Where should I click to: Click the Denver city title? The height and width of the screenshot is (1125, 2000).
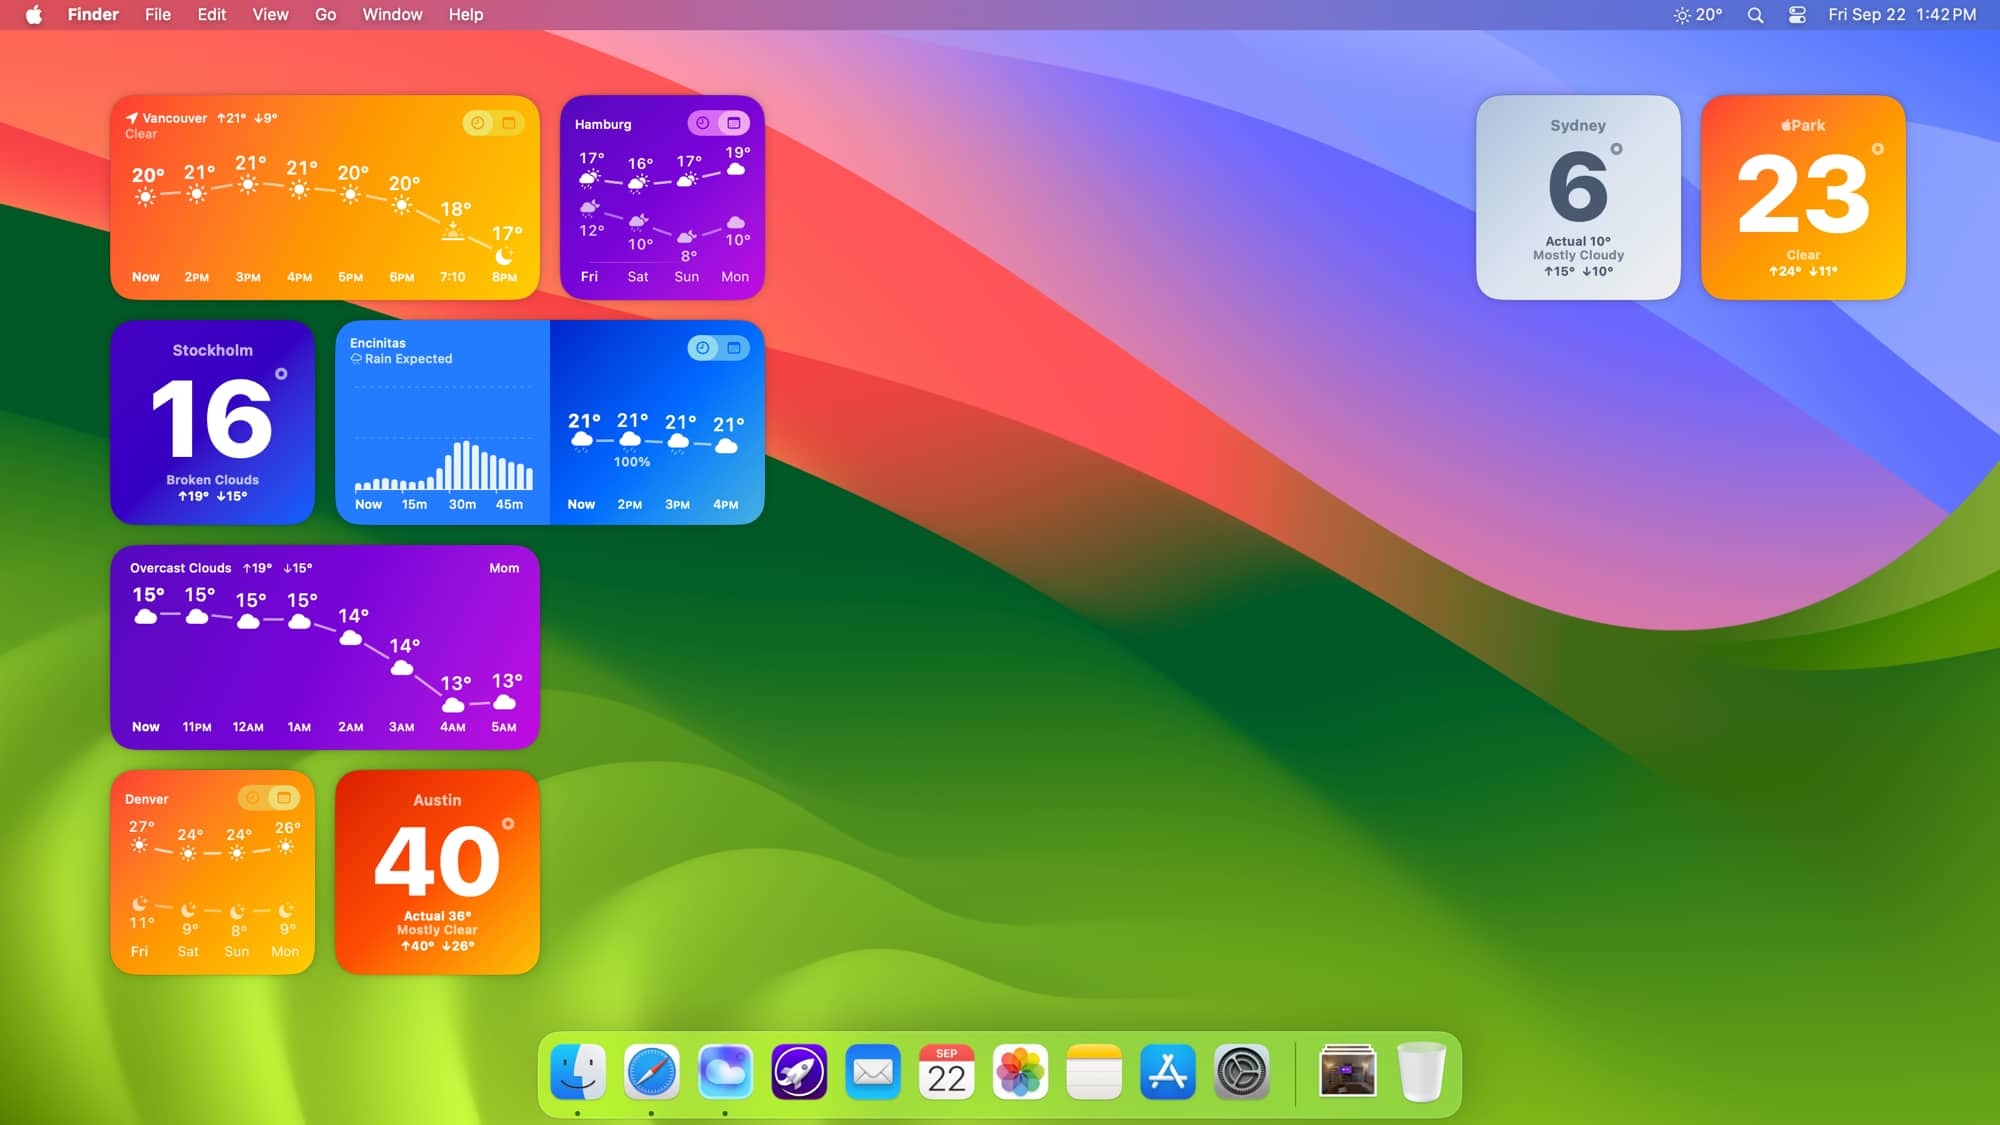pos(146,799)
